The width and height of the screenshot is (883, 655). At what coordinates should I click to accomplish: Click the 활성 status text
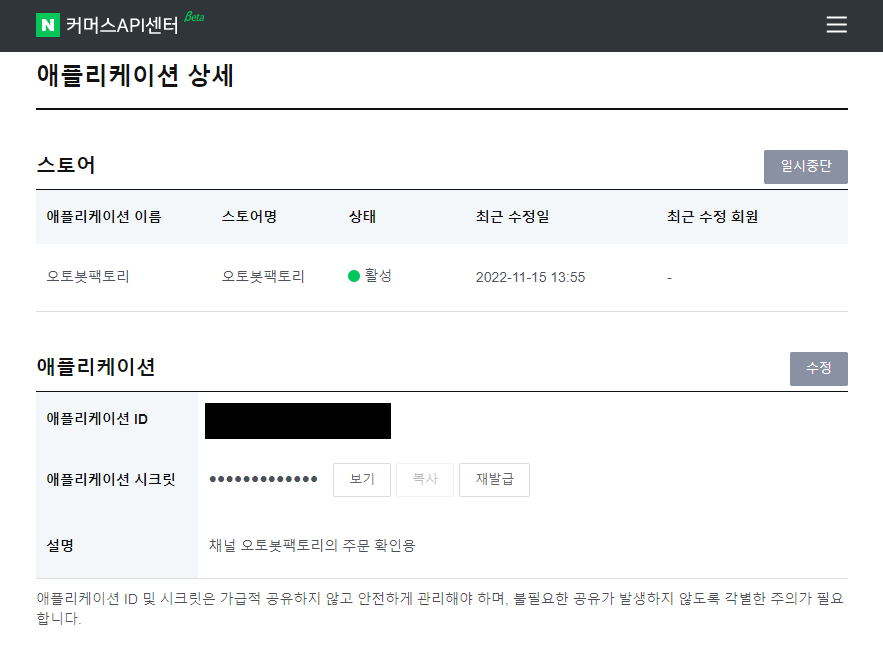378,276
